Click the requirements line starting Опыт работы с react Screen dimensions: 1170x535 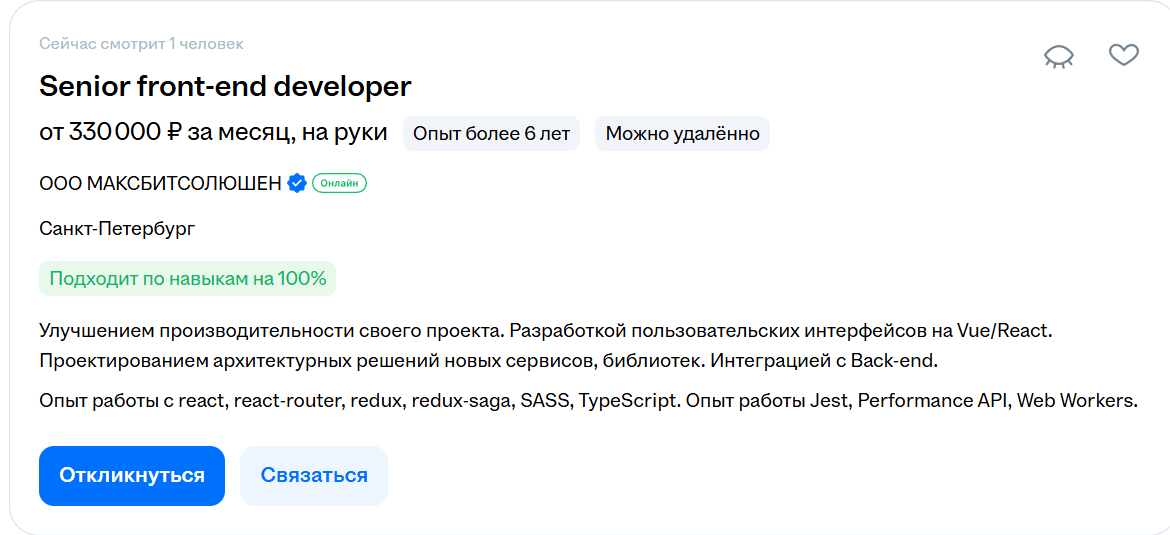coord(588,401)
